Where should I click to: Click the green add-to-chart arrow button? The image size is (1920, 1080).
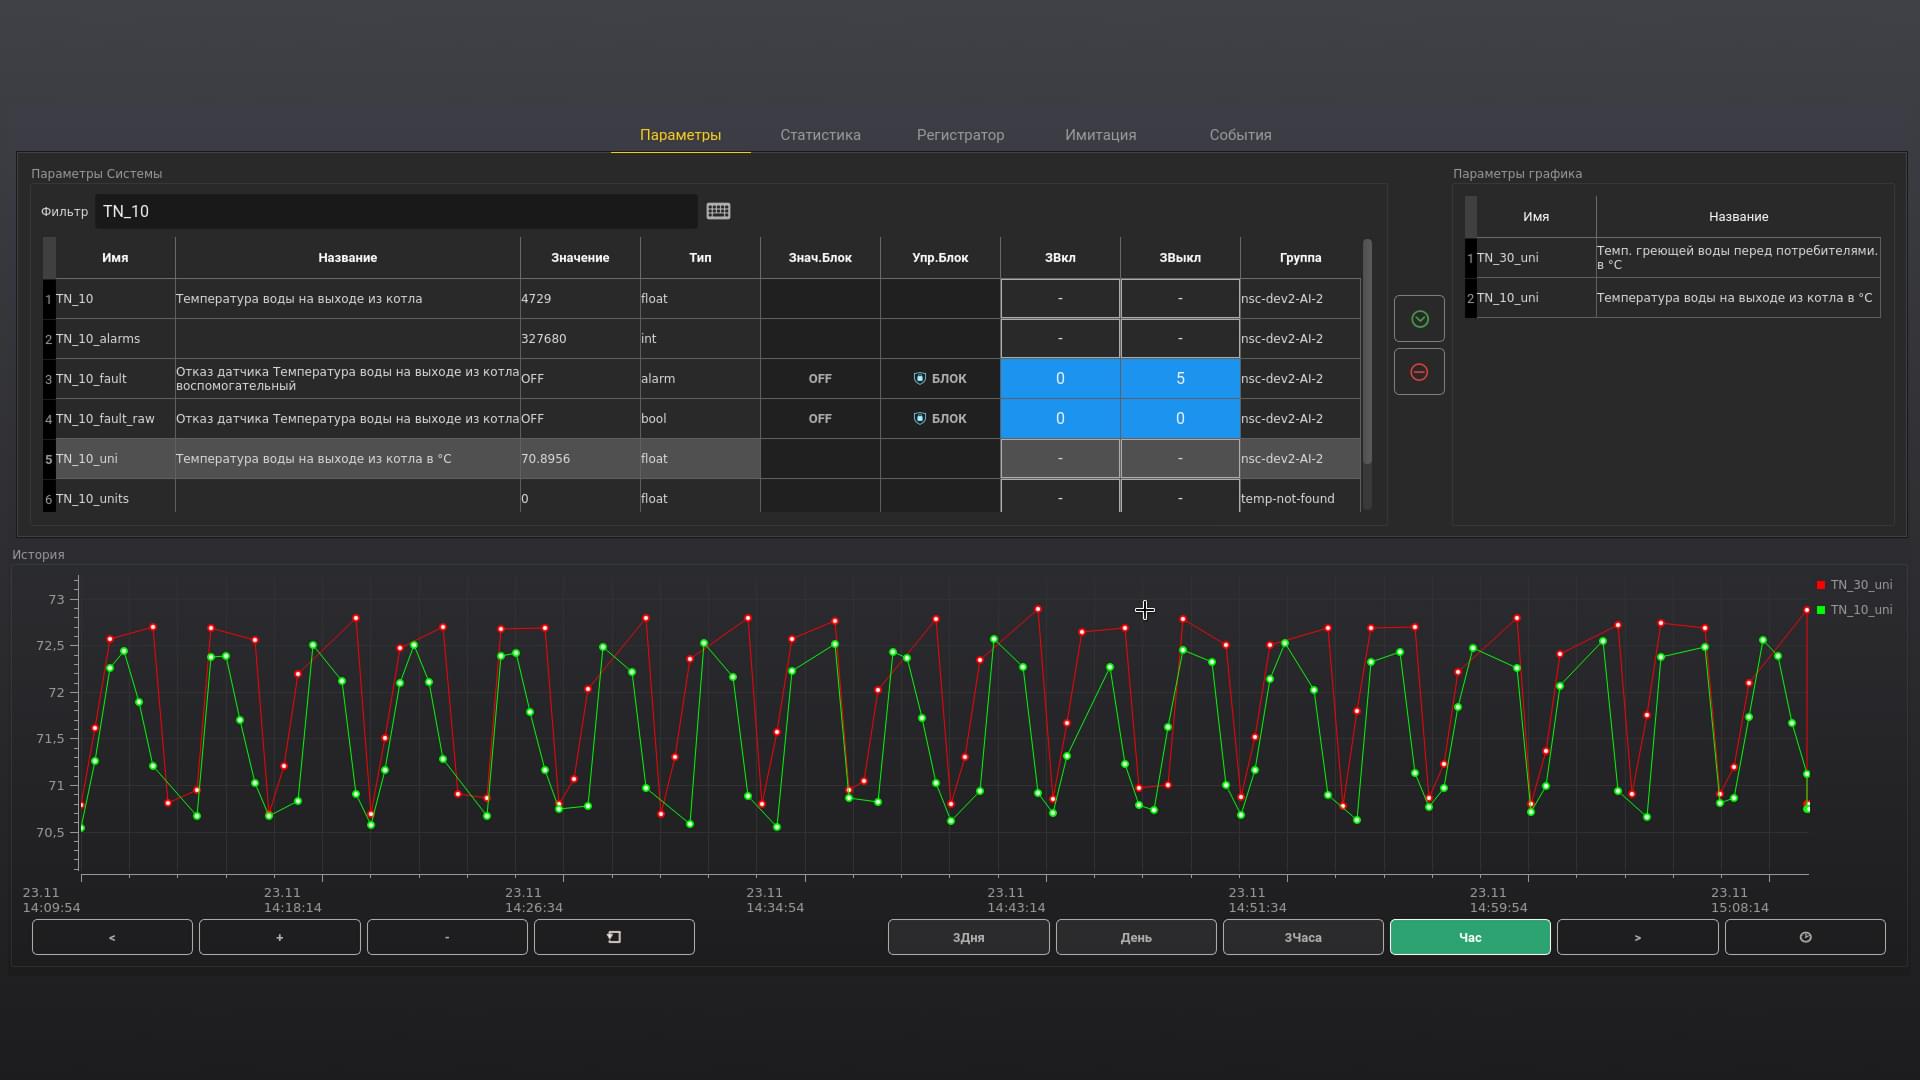point(1419,319)
